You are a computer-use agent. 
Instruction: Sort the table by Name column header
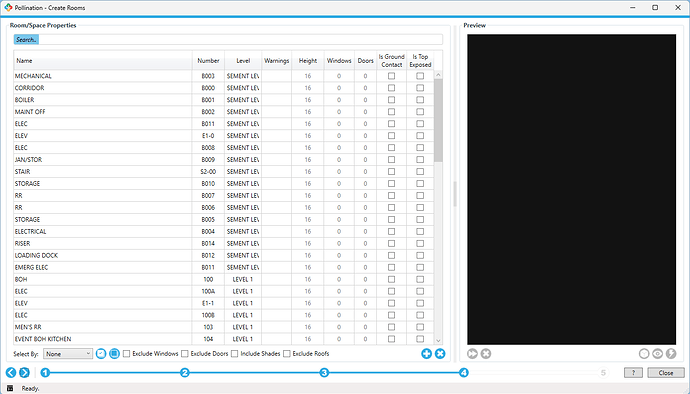click(103, 61)
